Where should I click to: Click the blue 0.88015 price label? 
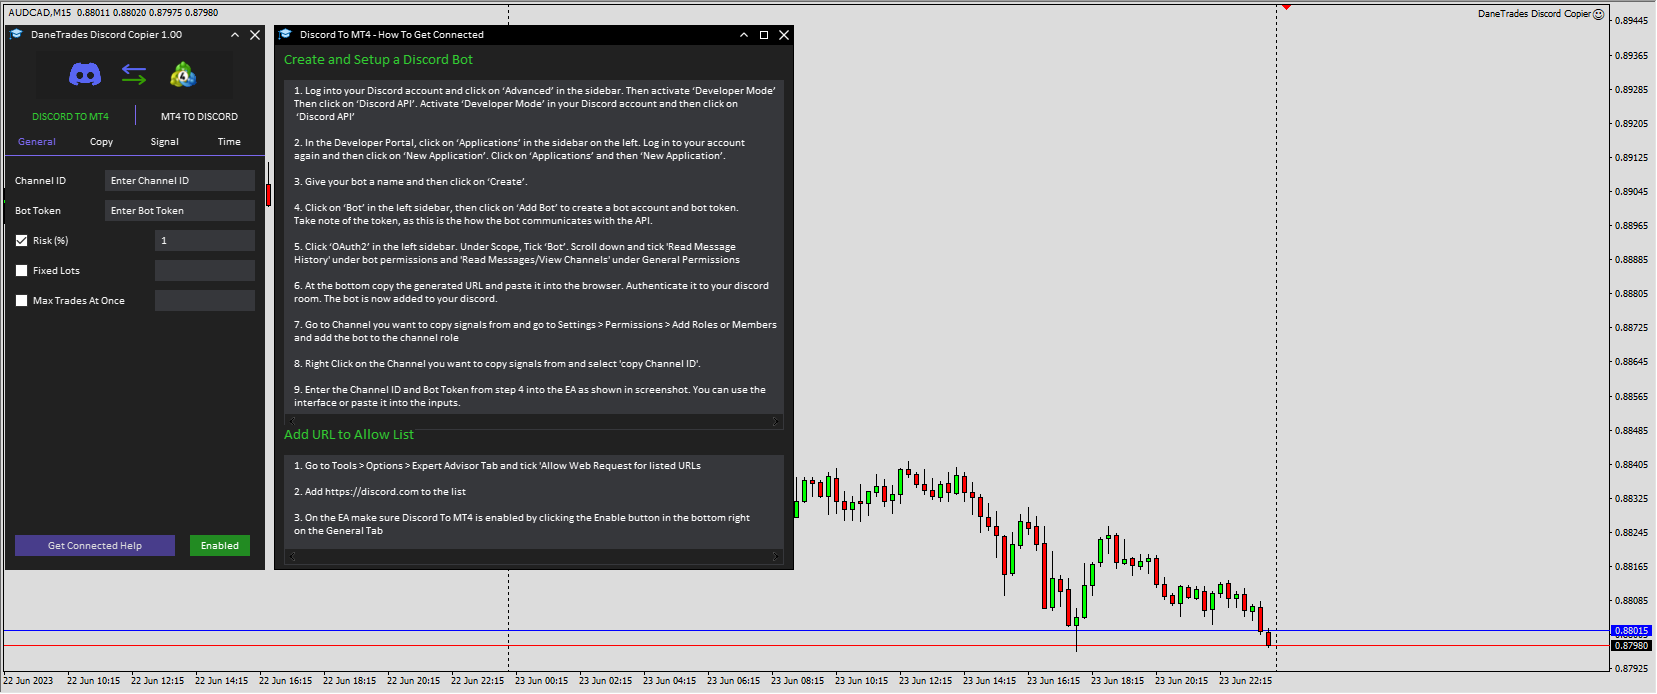click(1631, 631)
